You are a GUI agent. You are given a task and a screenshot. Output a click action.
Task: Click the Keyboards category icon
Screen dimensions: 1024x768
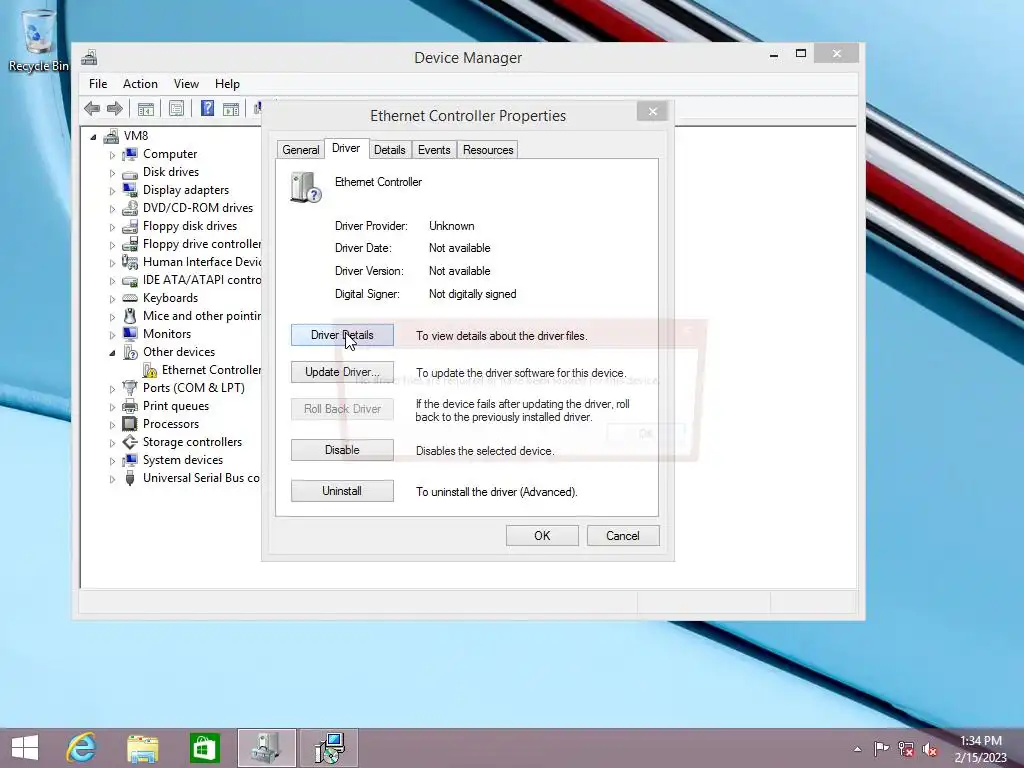(130, 298)
